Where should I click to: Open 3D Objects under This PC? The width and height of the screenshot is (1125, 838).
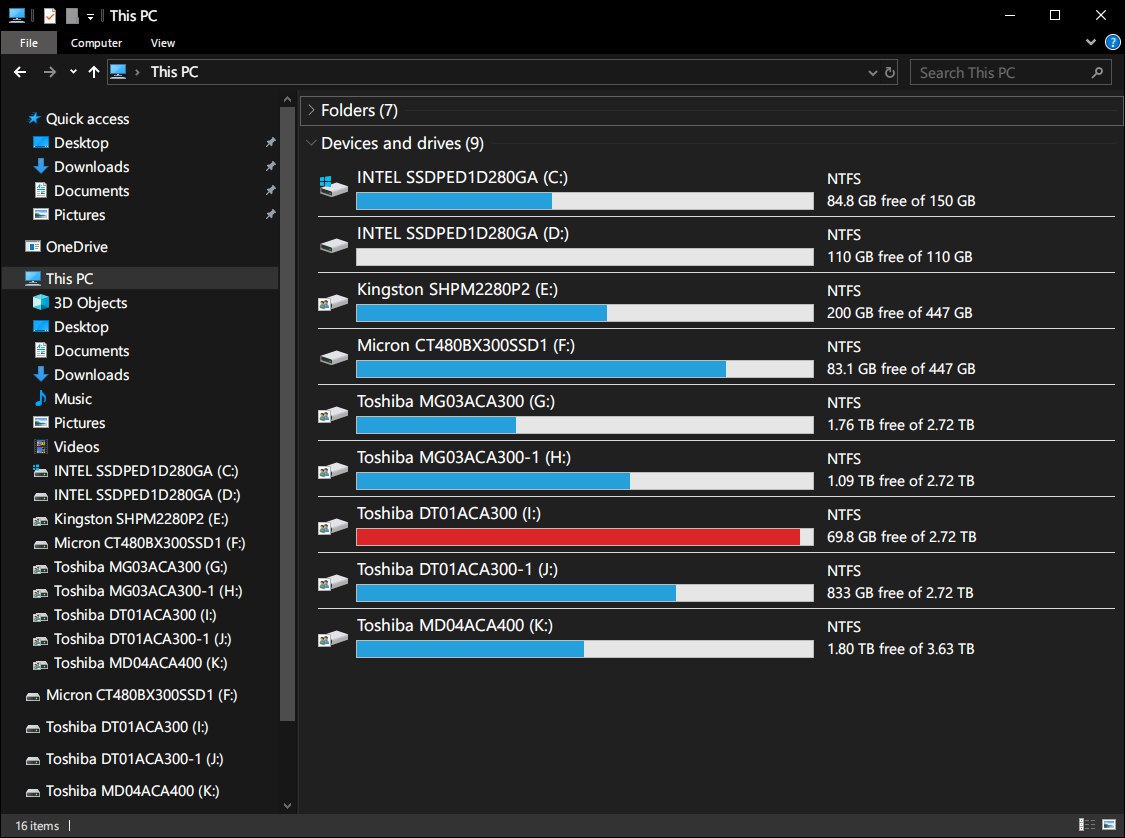point(90,303)
